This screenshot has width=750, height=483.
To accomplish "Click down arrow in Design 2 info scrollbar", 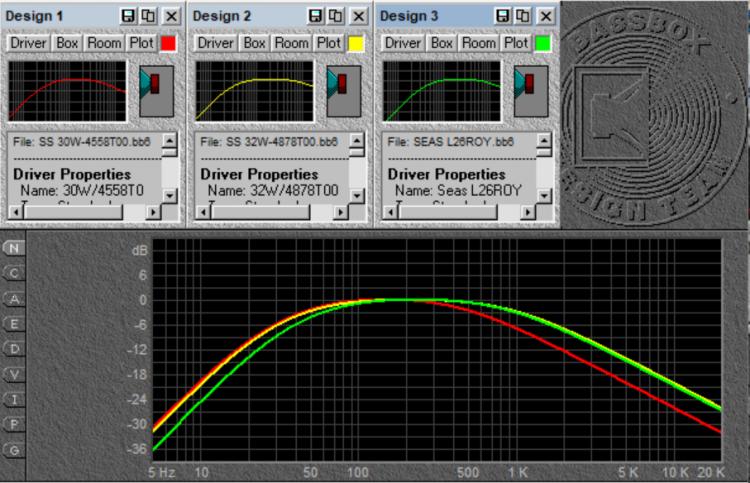I will (x=357, y=195).
